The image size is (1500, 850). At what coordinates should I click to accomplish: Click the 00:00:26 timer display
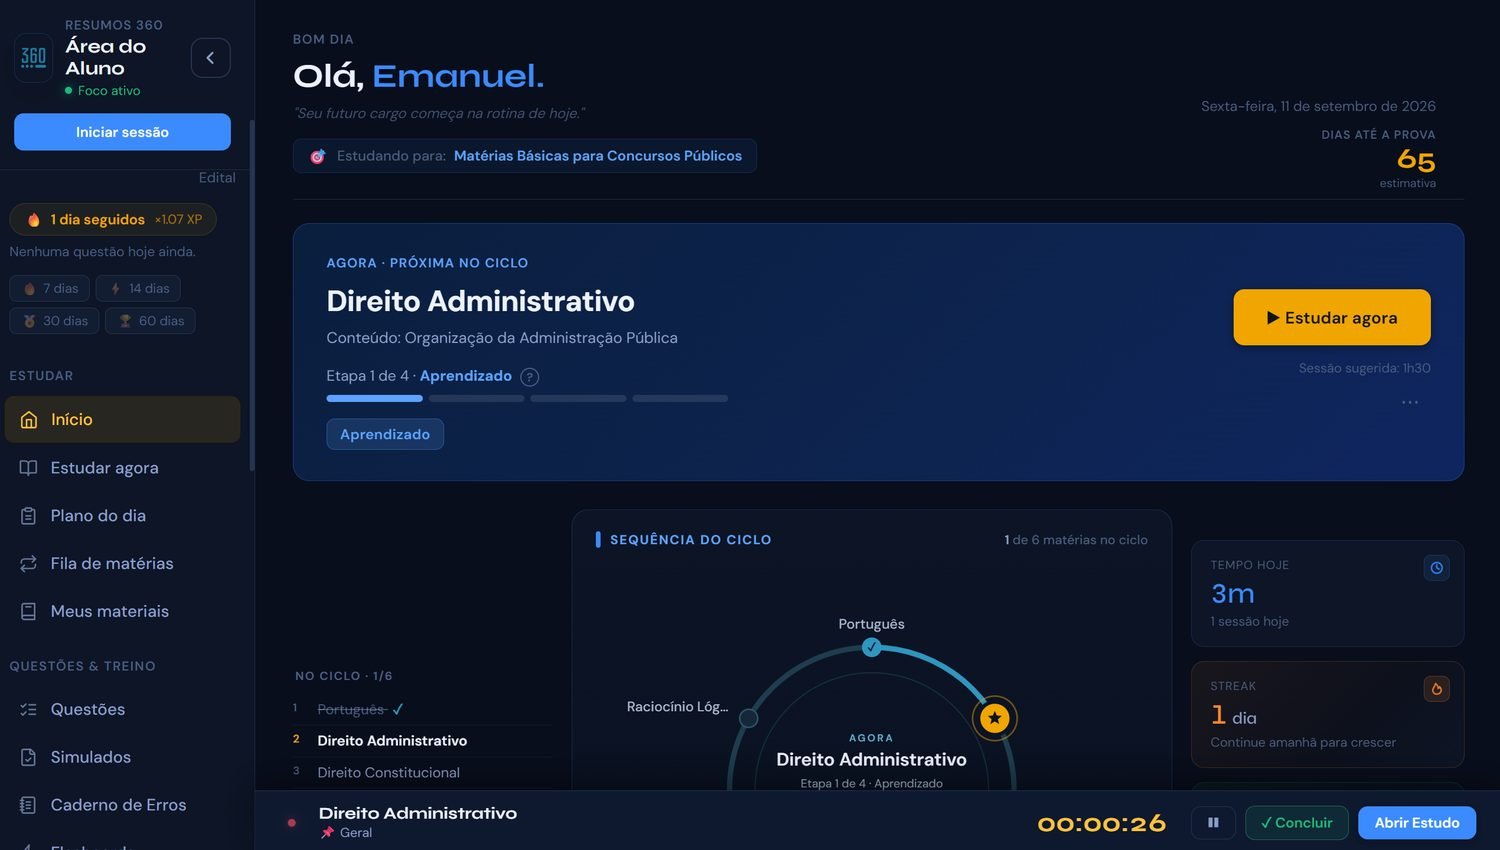coord(1102,823)
